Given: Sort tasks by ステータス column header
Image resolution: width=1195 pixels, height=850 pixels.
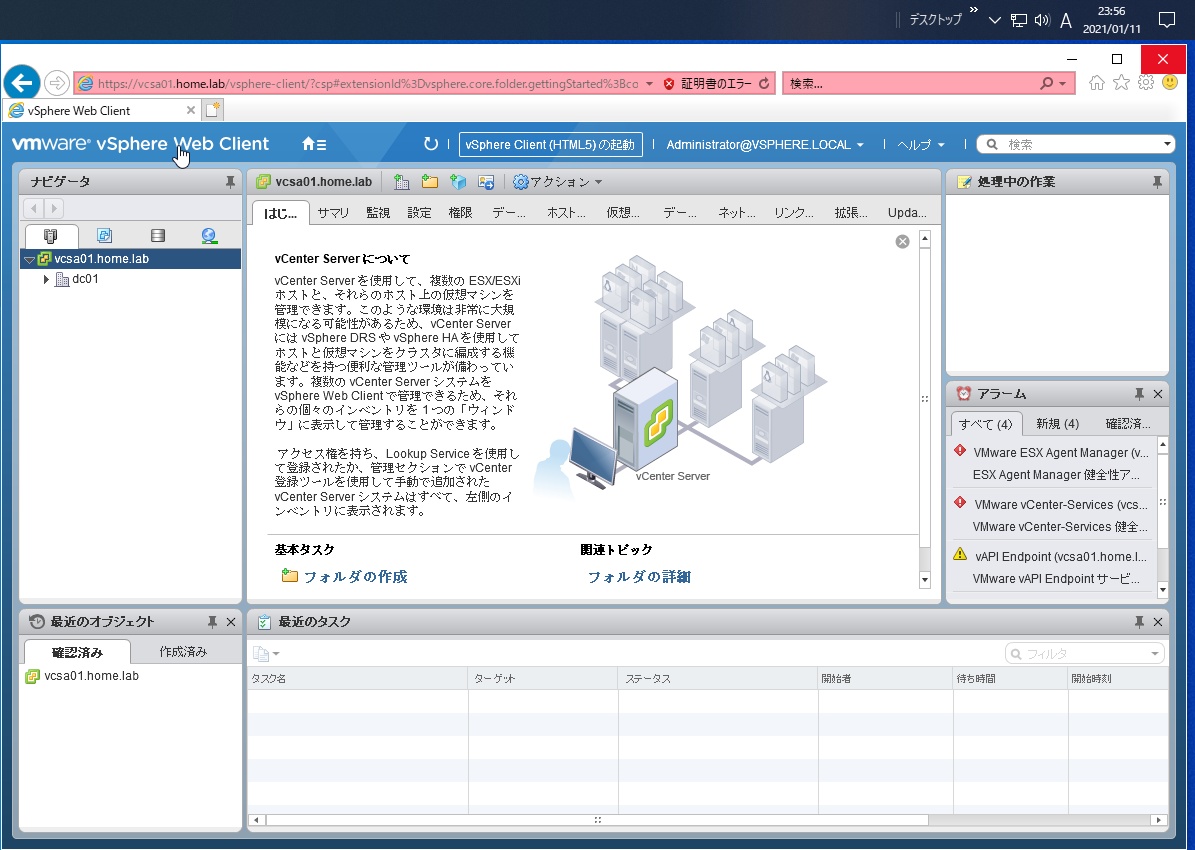Looking at the screenshot, I should point(718,678).
